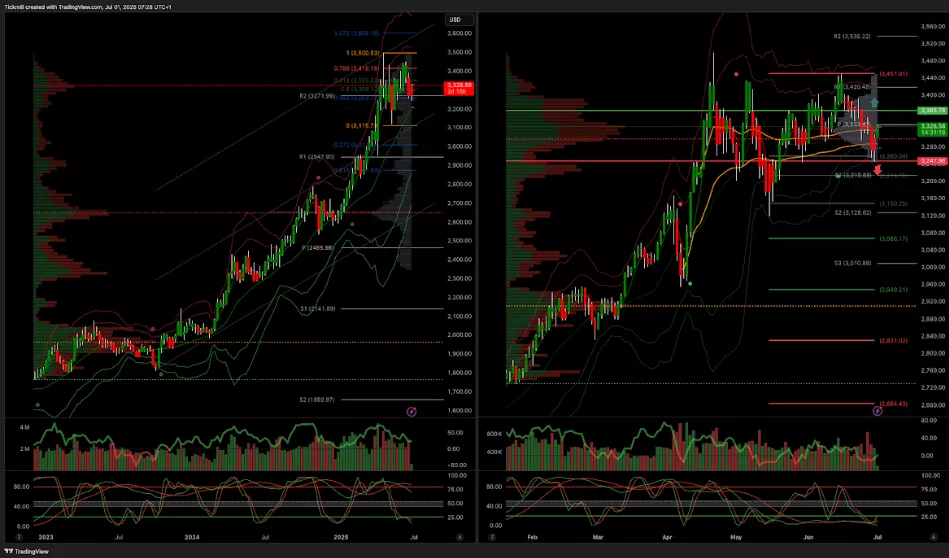Click the Apr label on right time axis
The width and height of the screenshot is (949, 558).
(x=668, y=537)
